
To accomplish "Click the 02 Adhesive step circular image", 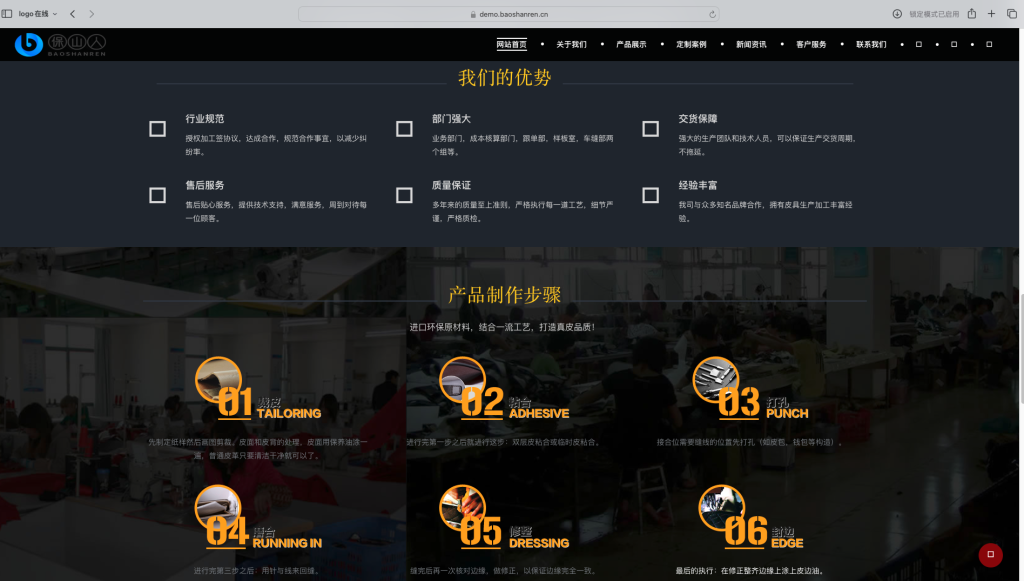I will [x=462, y=380].
